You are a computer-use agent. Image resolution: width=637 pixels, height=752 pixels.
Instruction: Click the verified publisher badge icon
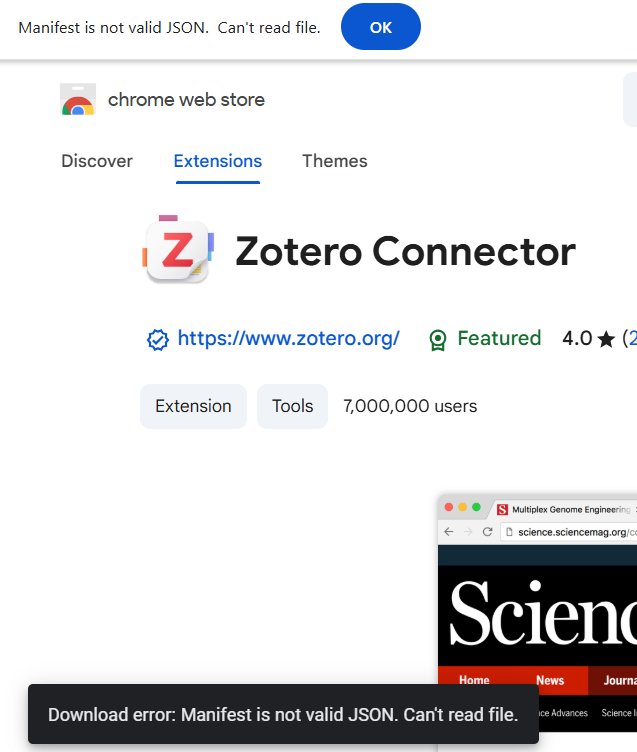pos(158,340)
